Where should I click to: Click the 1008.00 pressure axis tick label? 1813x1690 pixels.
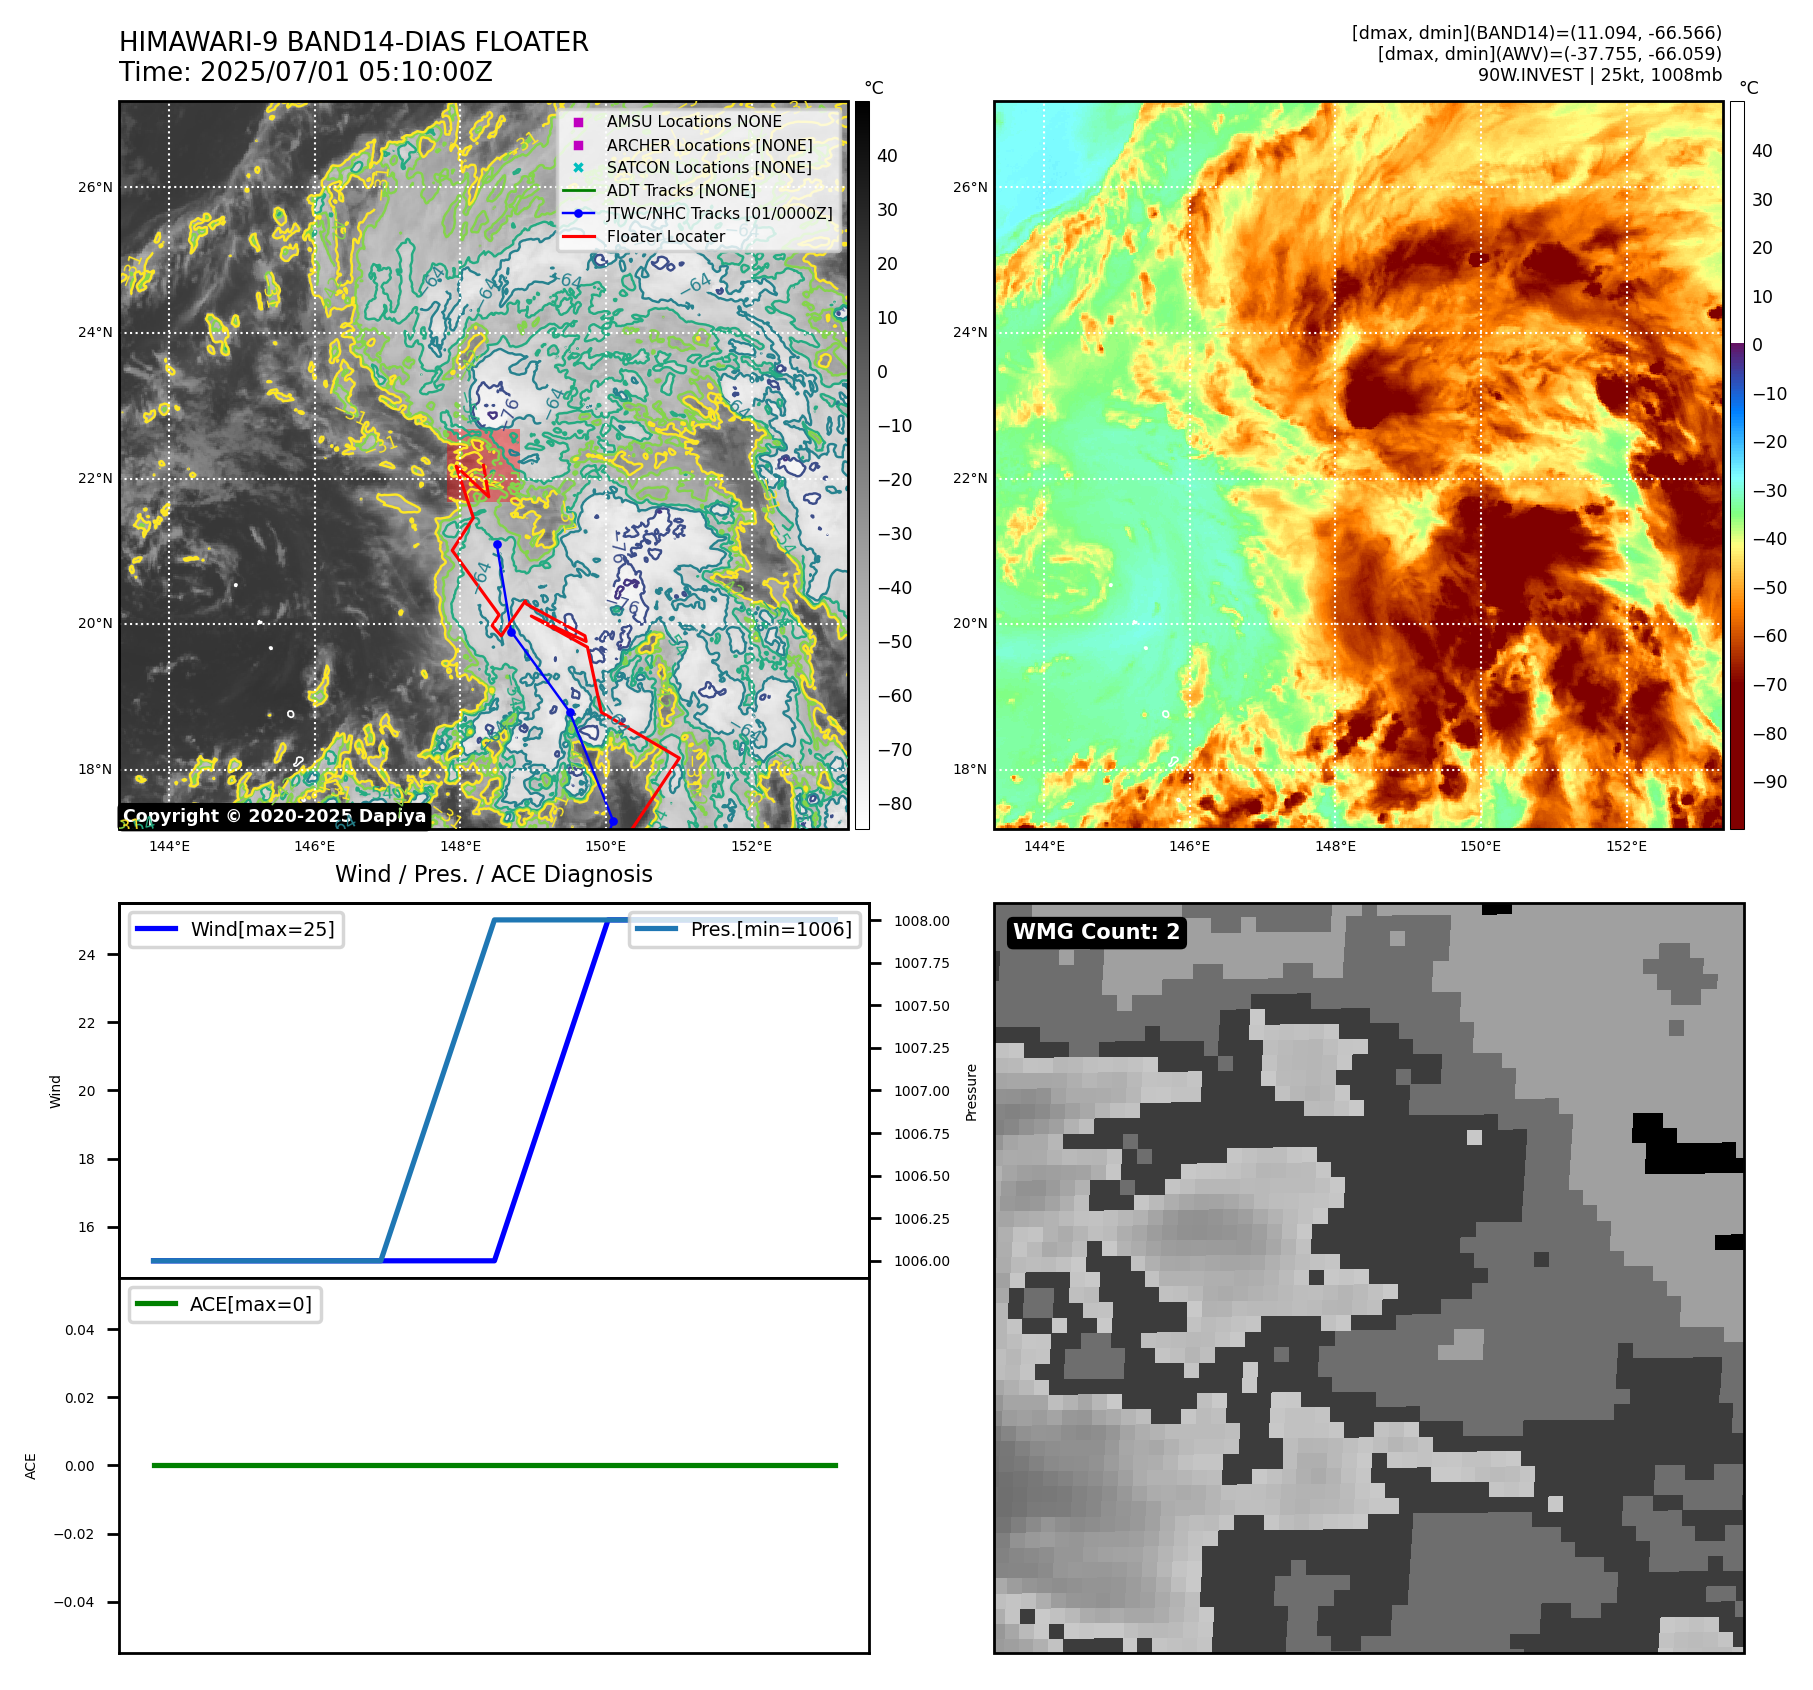[922, 921]
